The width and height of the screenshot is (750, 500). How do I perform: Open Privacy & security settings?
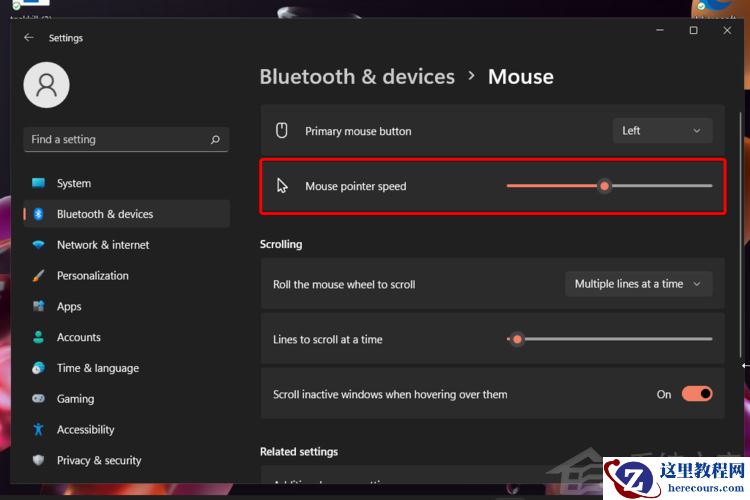(126, 460)
